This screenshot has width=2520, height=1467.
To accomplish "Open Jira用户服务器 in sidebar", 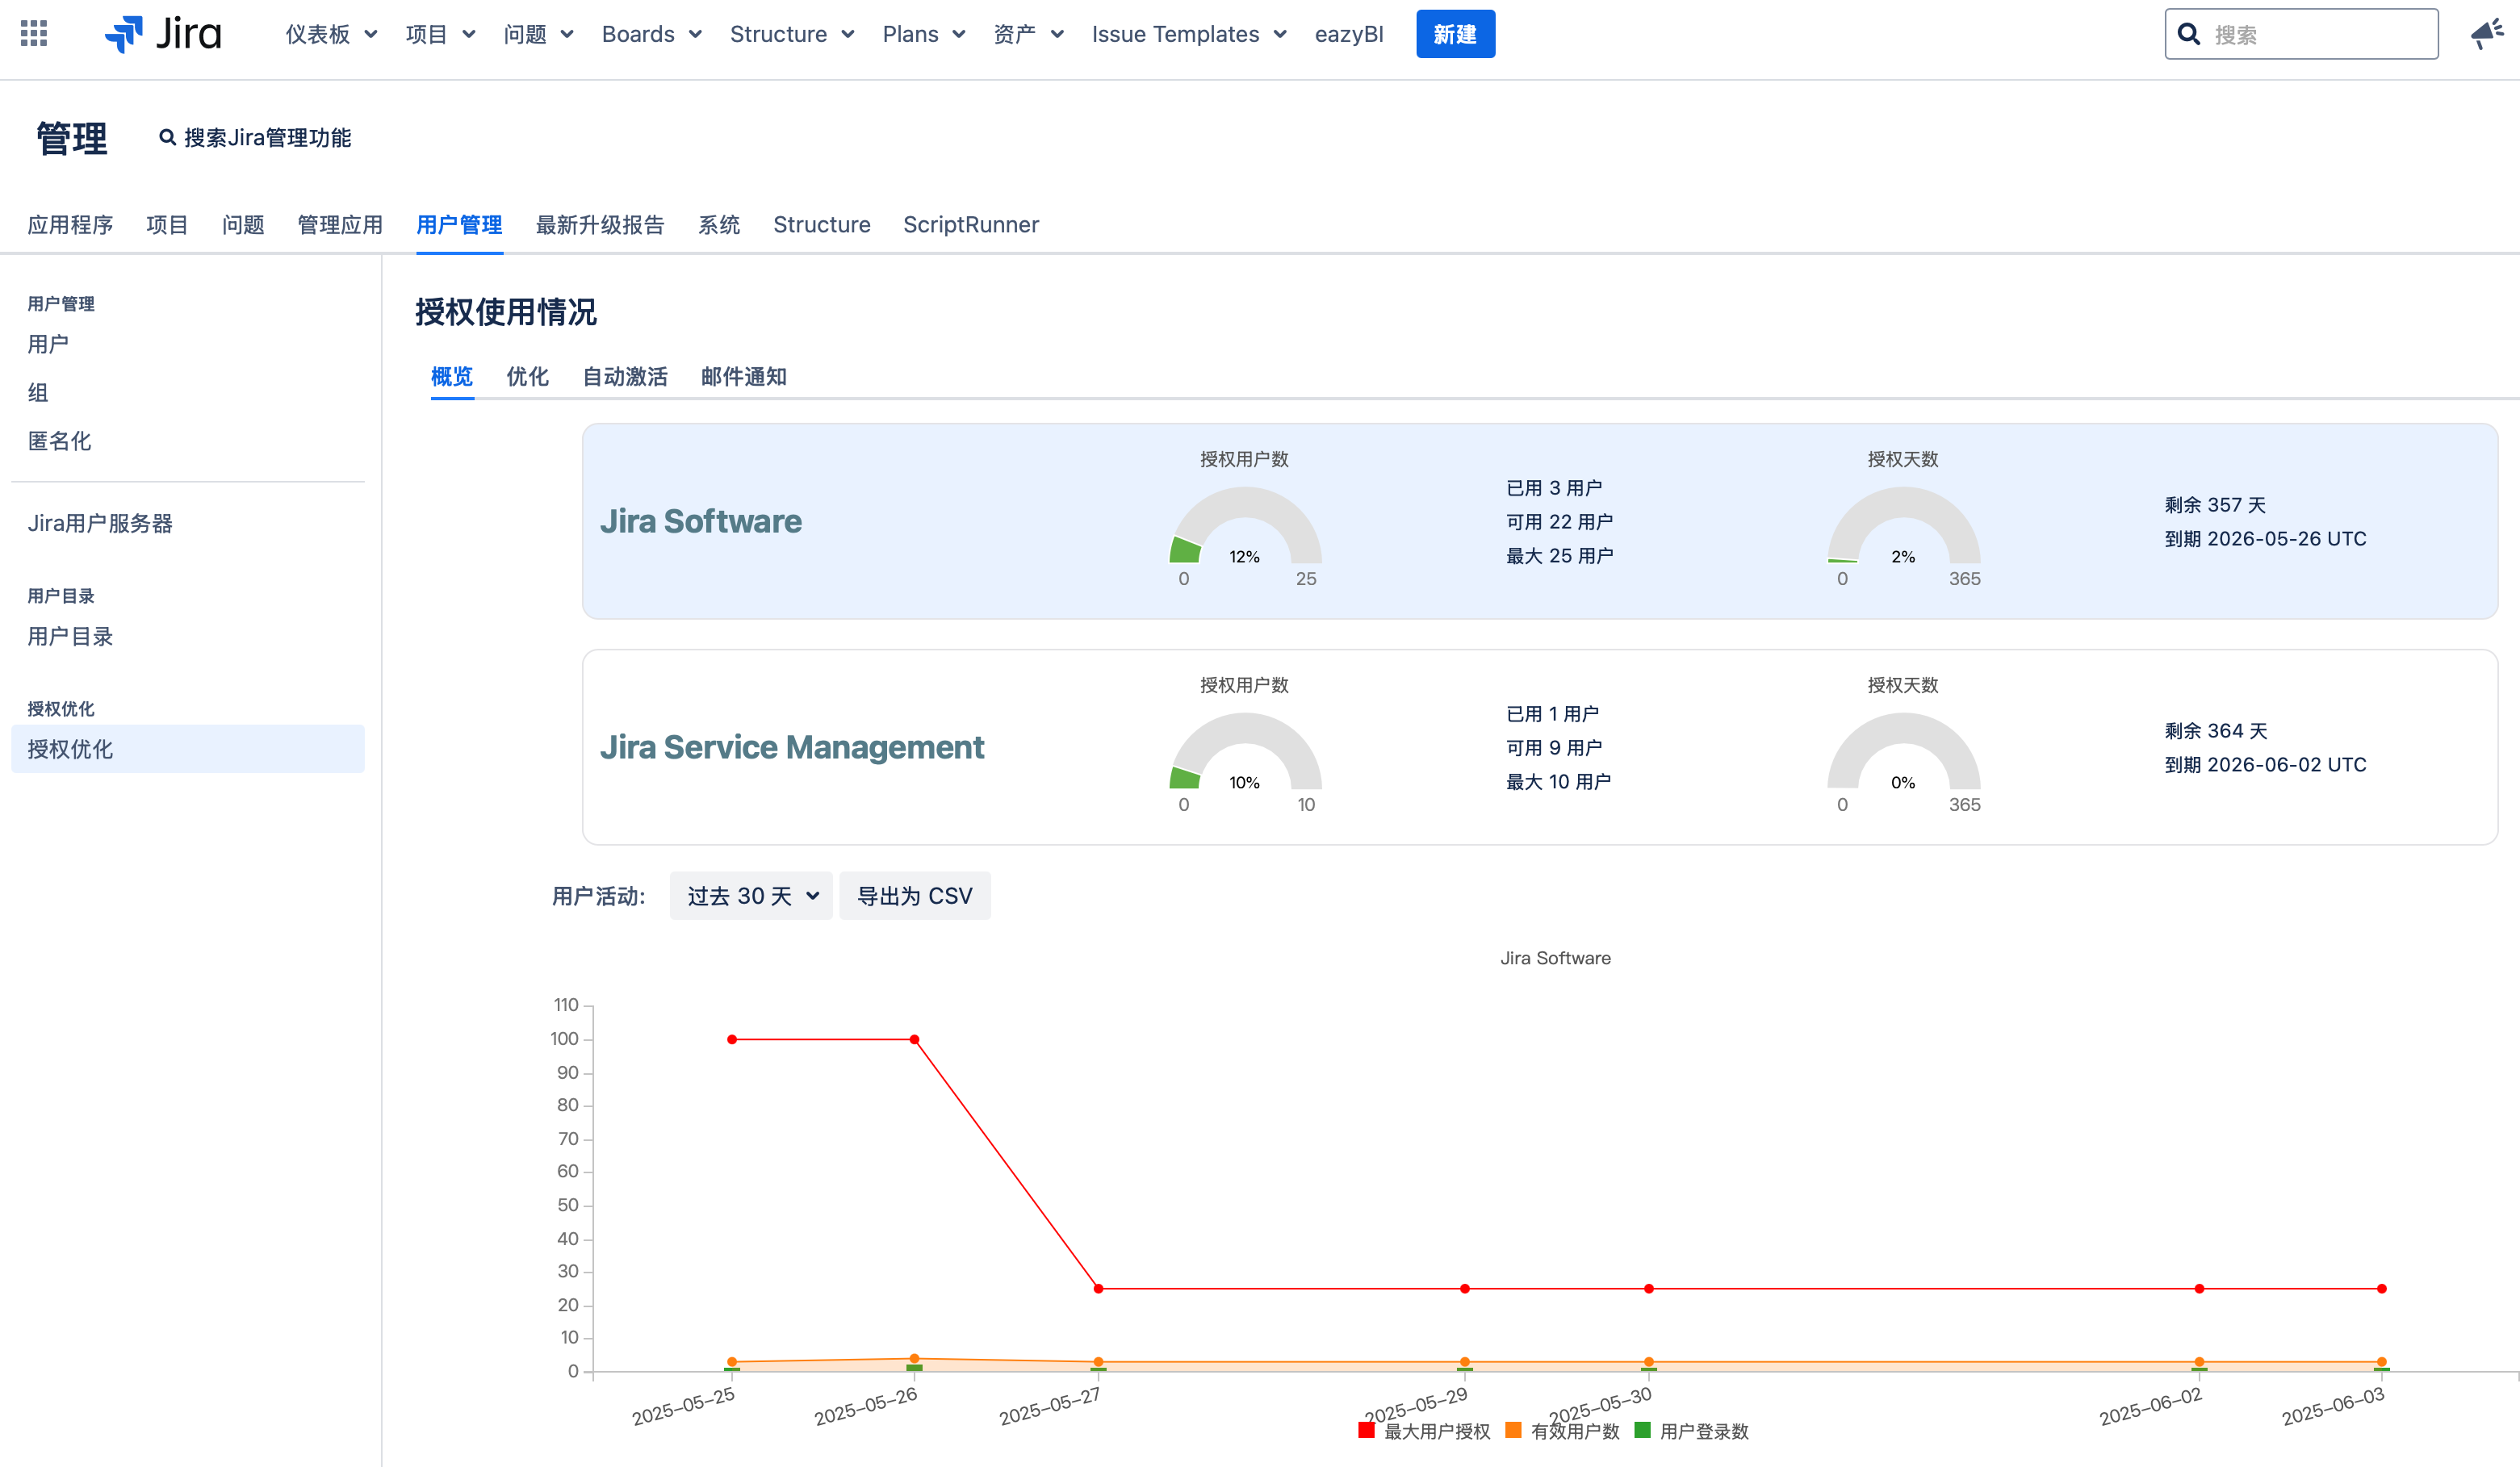I will 100,523.
